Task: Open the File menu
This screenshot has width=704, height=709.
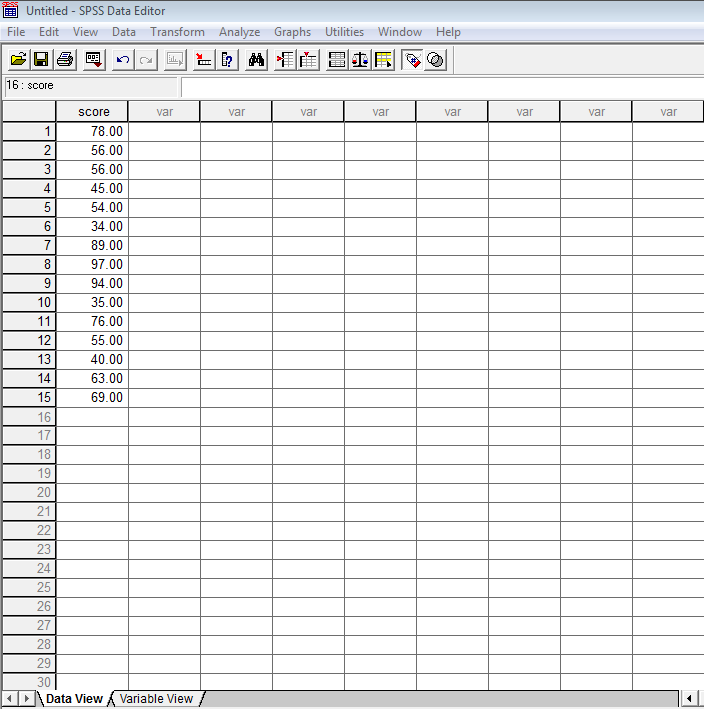Action: [16, 32]
